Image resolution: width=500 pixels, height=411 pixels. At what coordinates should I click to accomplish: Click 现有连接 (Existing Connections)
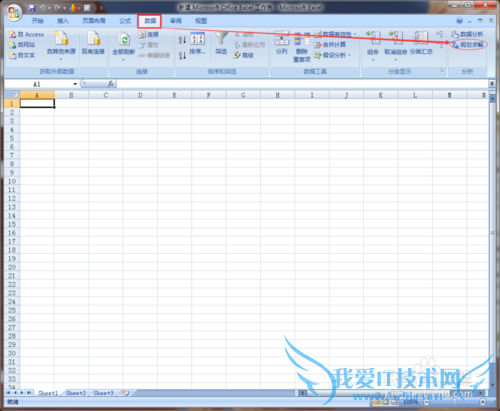93,43
